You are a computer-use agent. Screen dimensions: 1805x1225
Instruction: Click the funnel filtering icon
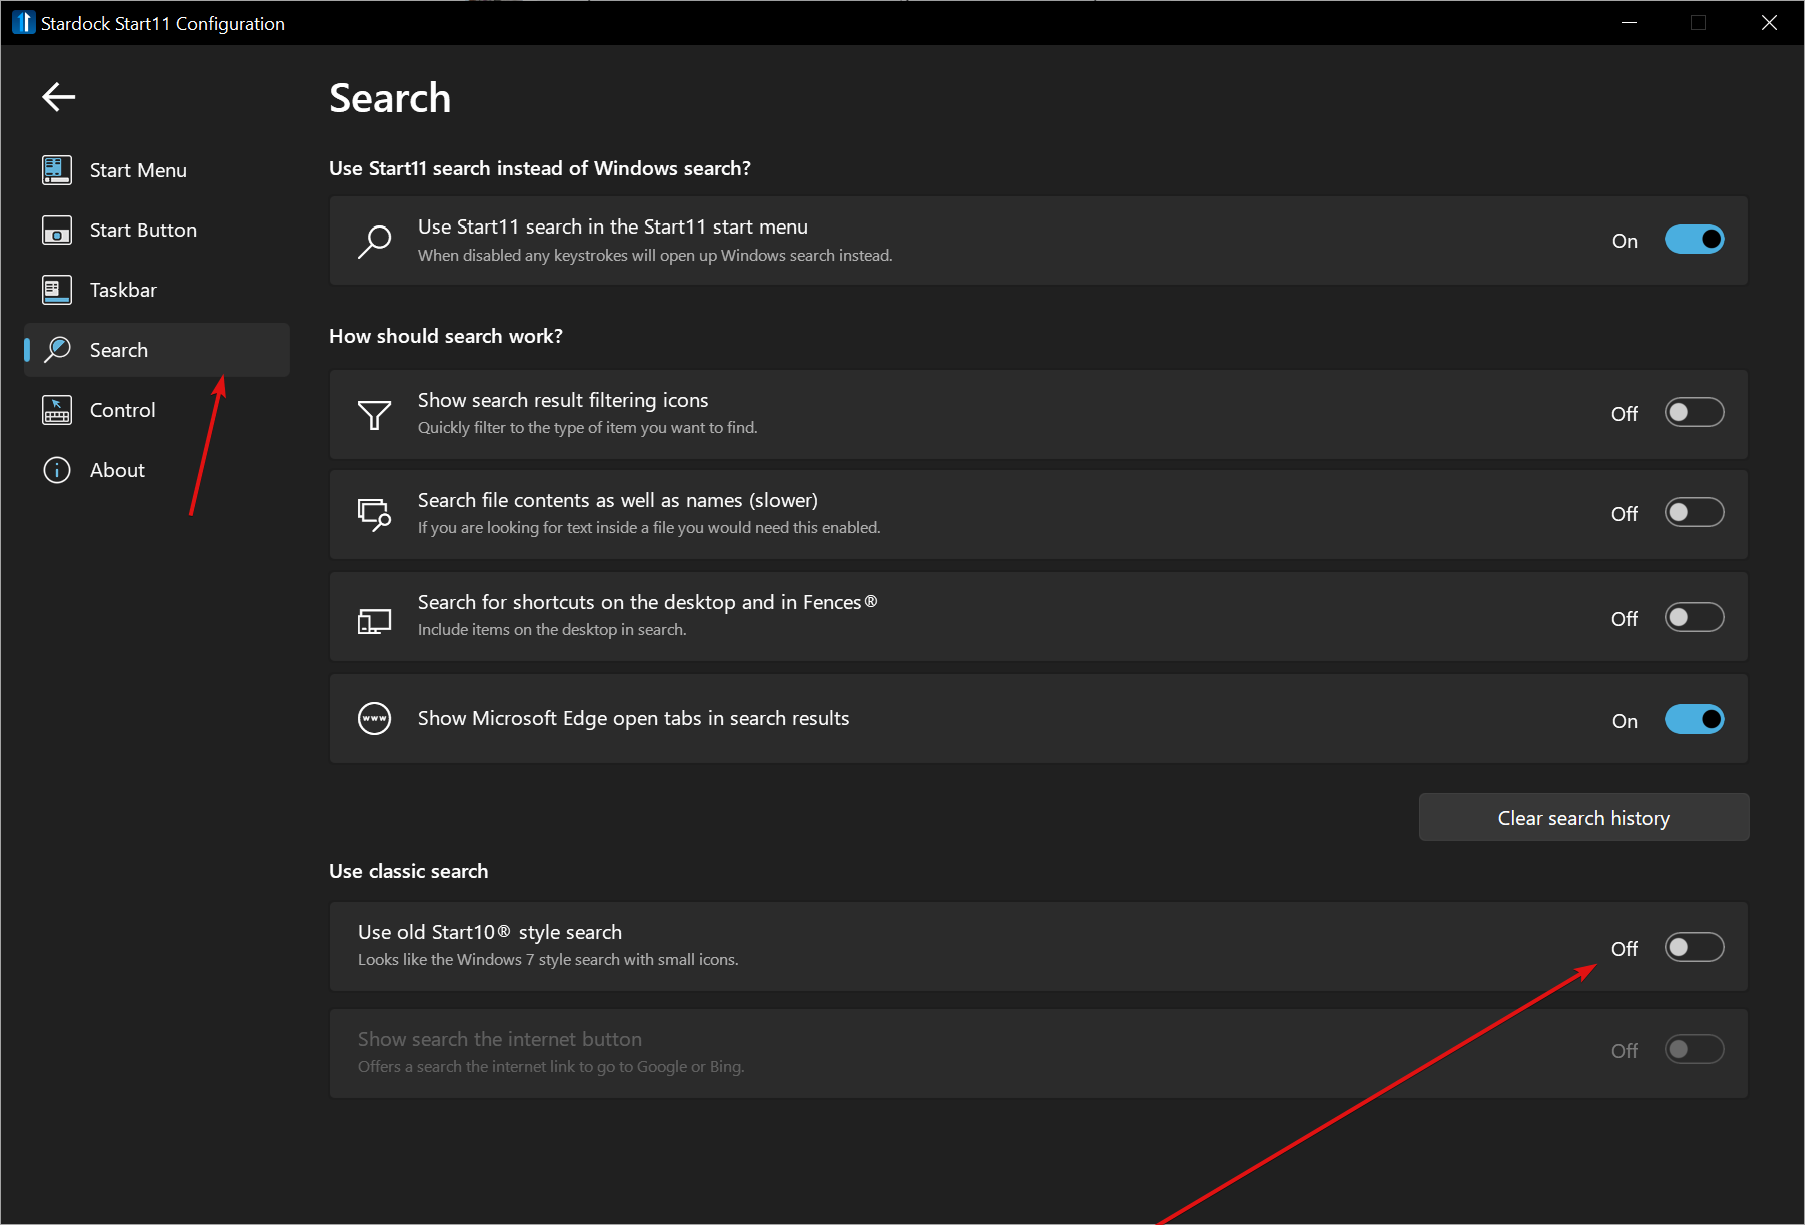pyautogui.click(x=374, y=414)
